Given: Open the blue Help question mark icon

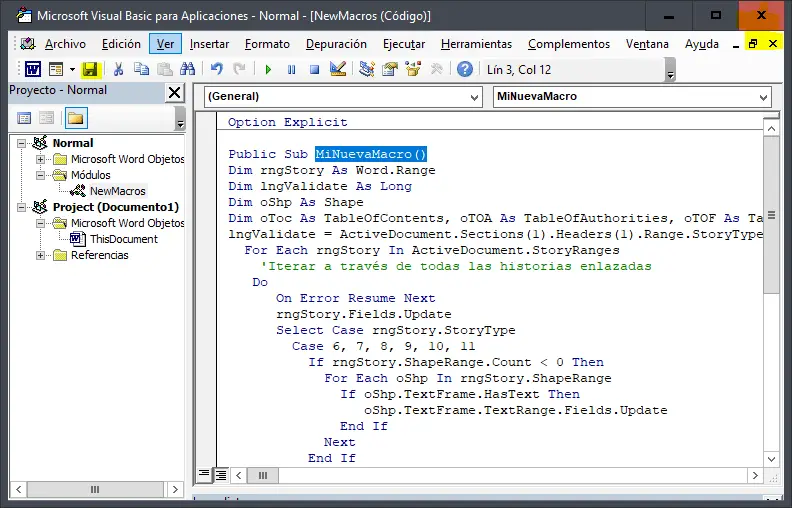Looking at the screenshot, I should click(x=465, y=69).
